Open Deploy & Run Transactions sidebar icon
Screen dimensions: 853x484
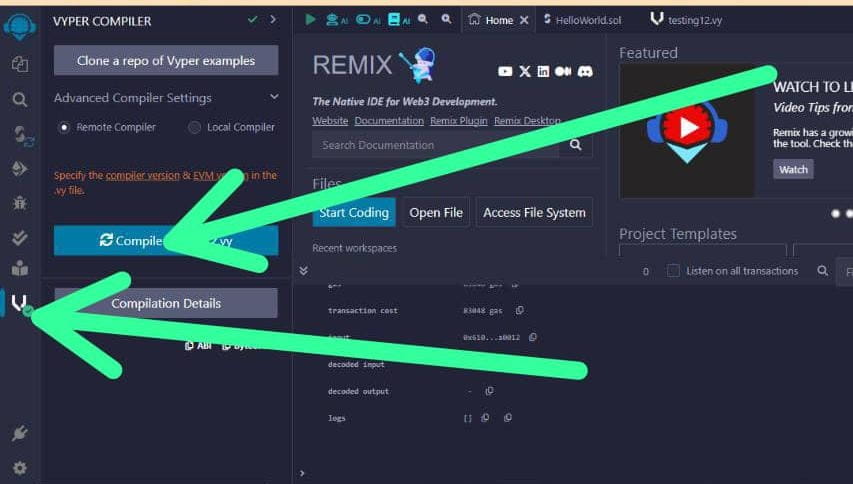tap(19, 169)
